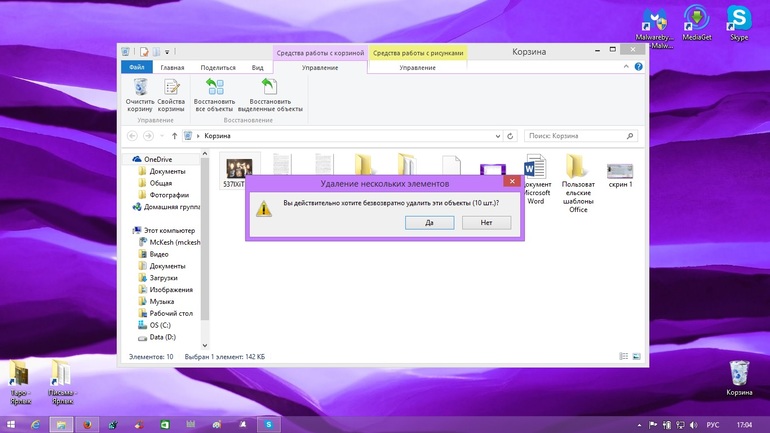Viewport: 770px width, 433px height.
Task: Expand the address bar history dropdown
Action: [497, 136]
